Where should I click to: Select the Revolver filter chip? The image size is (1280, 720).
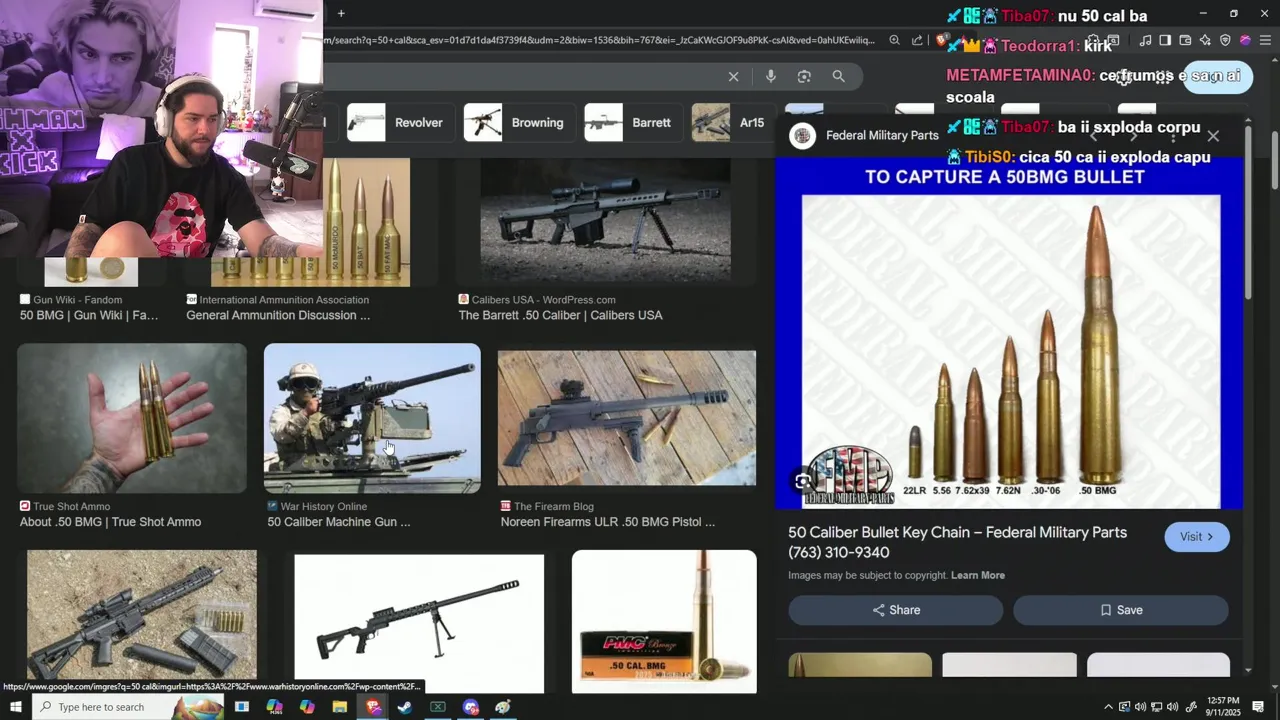(398, 123)
